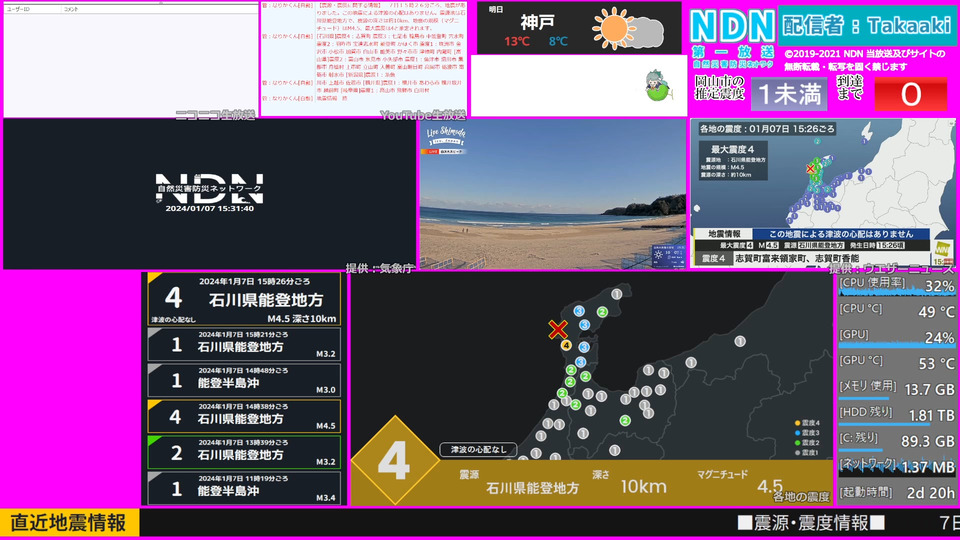Click the GPU usage bar at 24%
This screenshot has height=540, width=960.
point(896,337)
